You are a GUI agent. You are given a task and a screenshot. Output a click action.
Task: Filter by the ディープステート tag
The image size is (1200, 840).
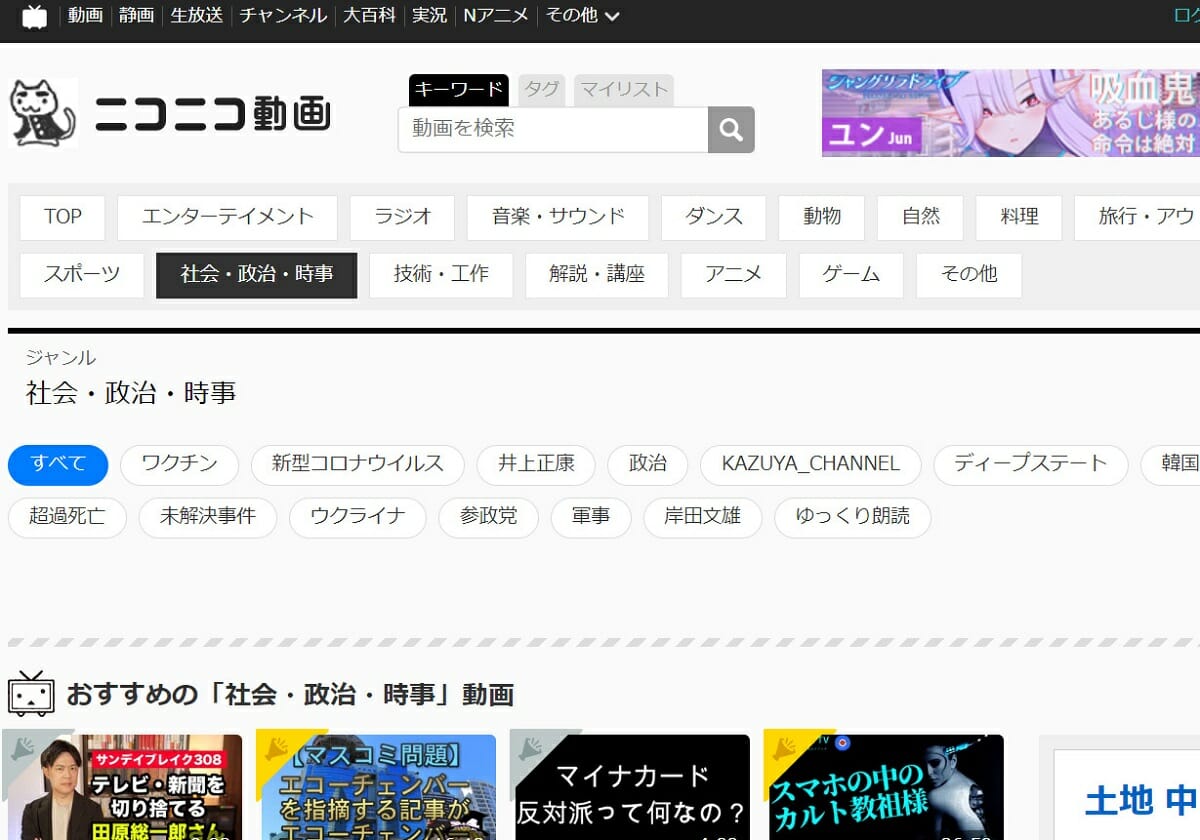1031,465
